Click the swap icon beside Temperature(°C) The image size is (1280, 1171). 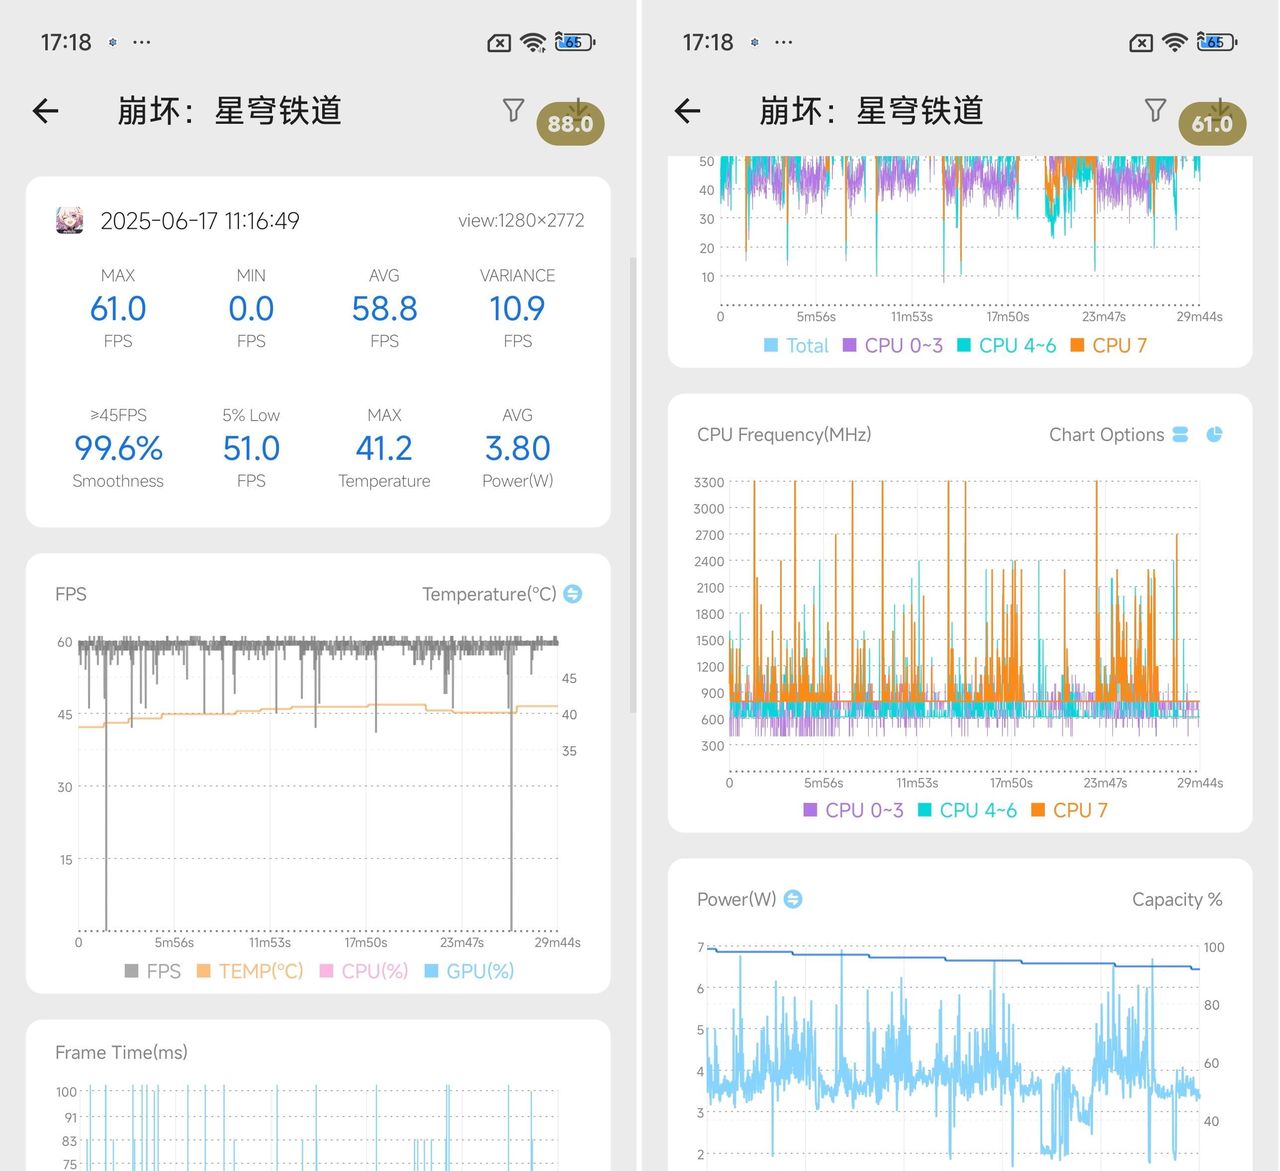[x=571, y=593]
